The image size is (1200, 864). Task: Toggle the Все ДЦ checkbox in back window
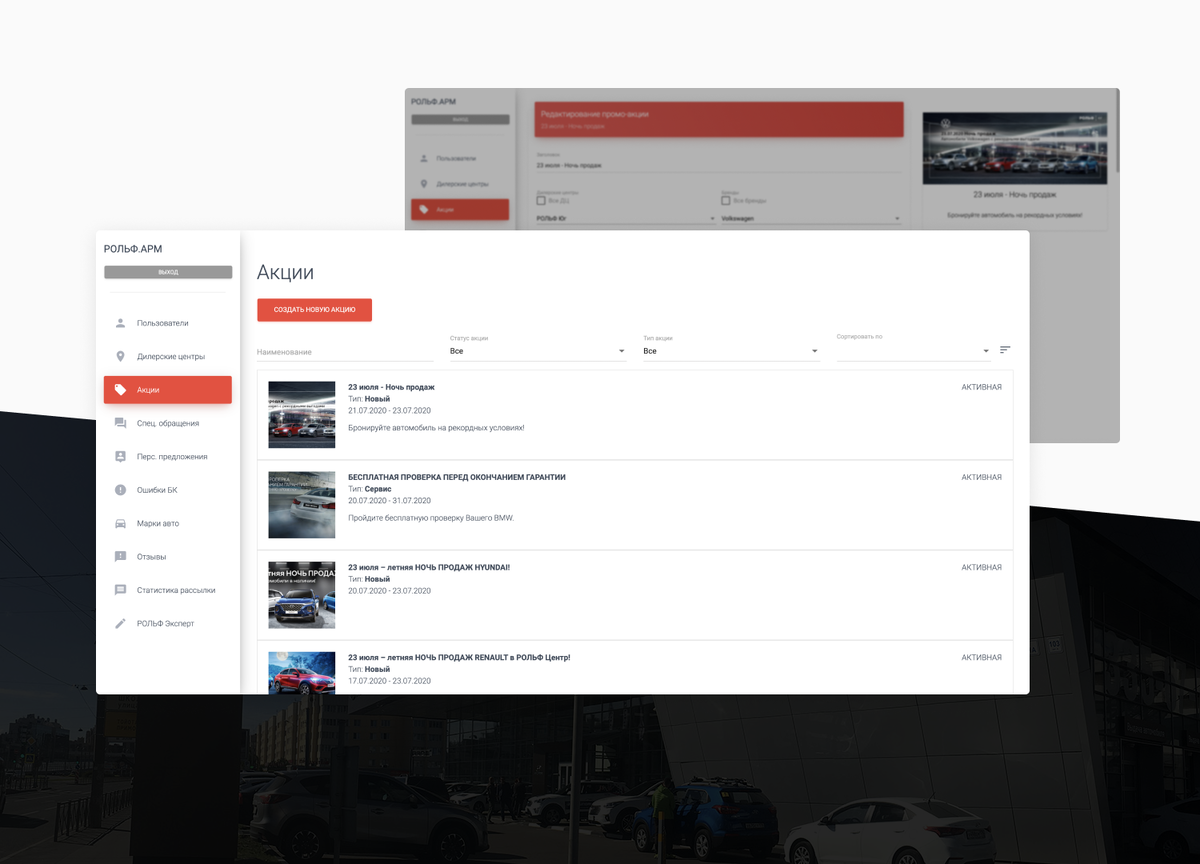[541, 200]
